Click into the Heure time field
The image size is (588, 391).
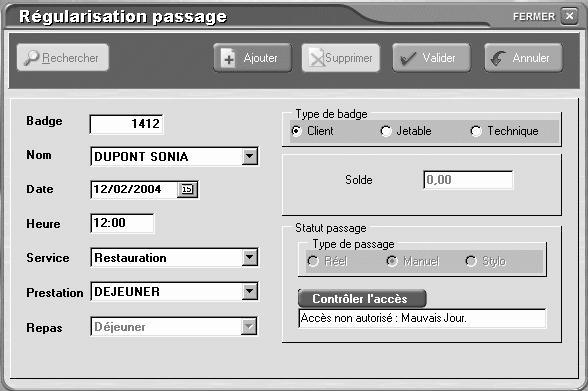pos(122,223)
